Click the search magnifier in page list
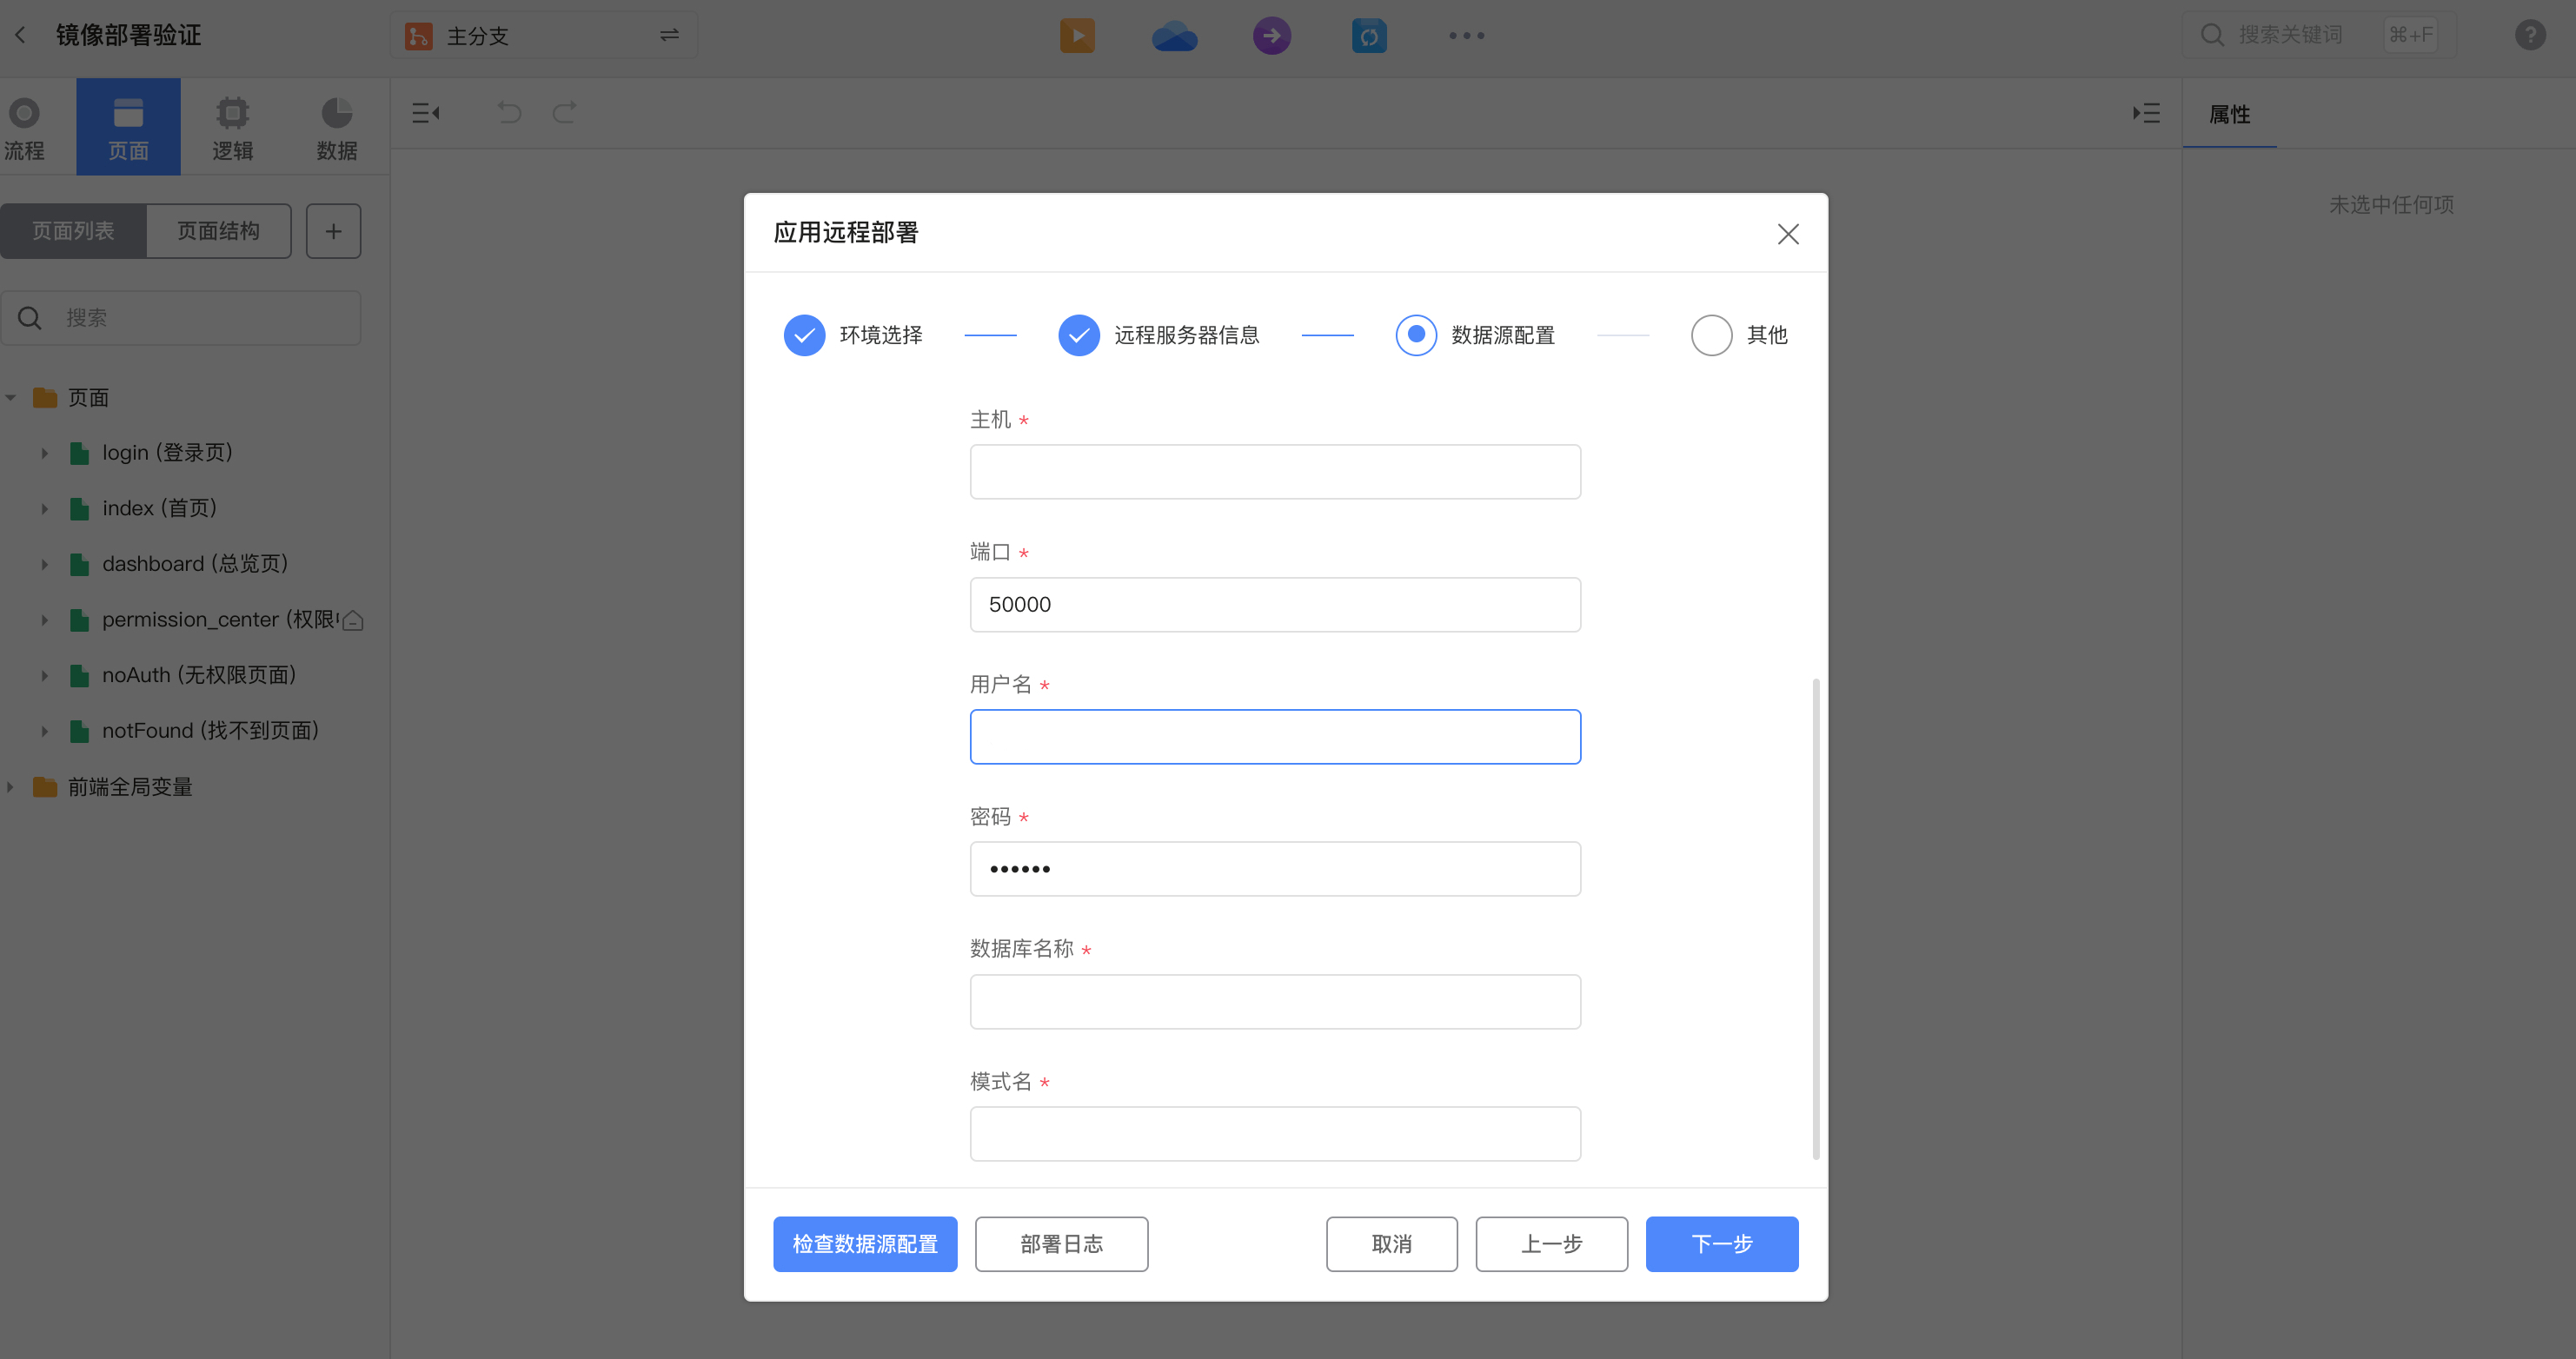The width and height of the screenshot is (2576, 1359). pos(30,318)
